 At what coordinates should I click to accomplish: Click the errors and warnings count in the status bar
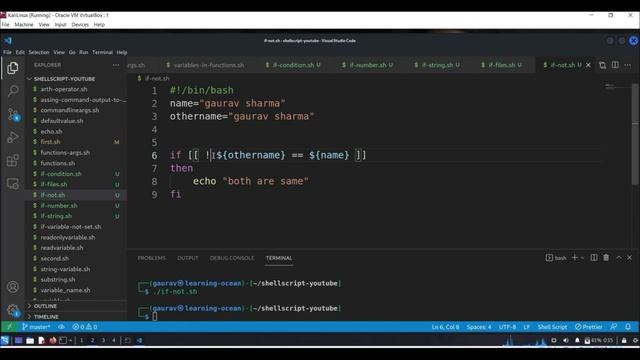pyautogui.click(x=84, y=327)
